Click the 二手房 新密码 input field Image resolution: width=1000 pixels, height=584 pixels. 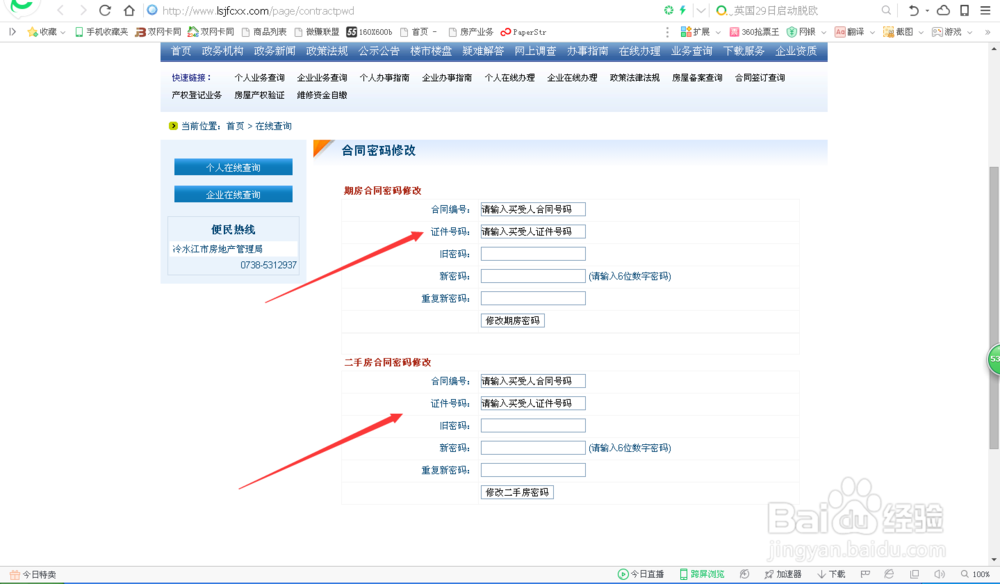point(533,448)
